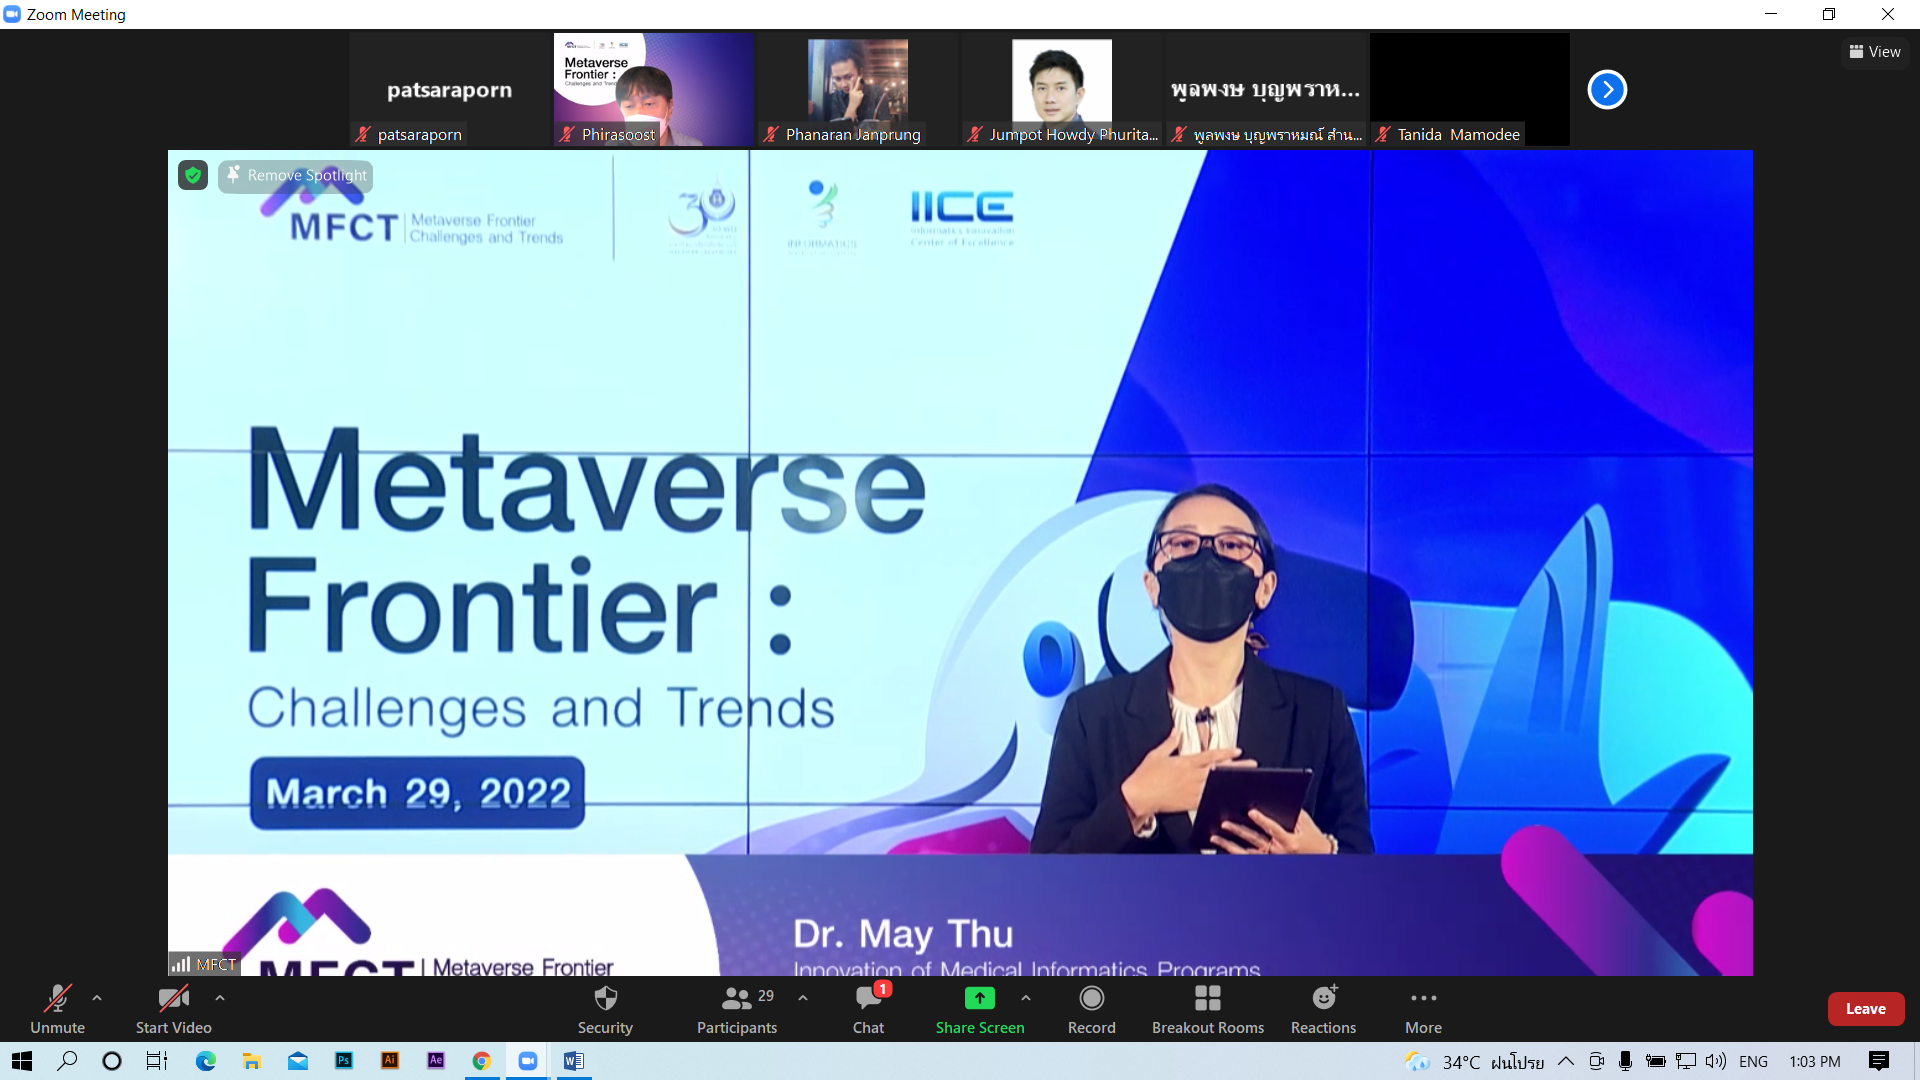Open video options arrow next to Start Video

pos(220,998)
